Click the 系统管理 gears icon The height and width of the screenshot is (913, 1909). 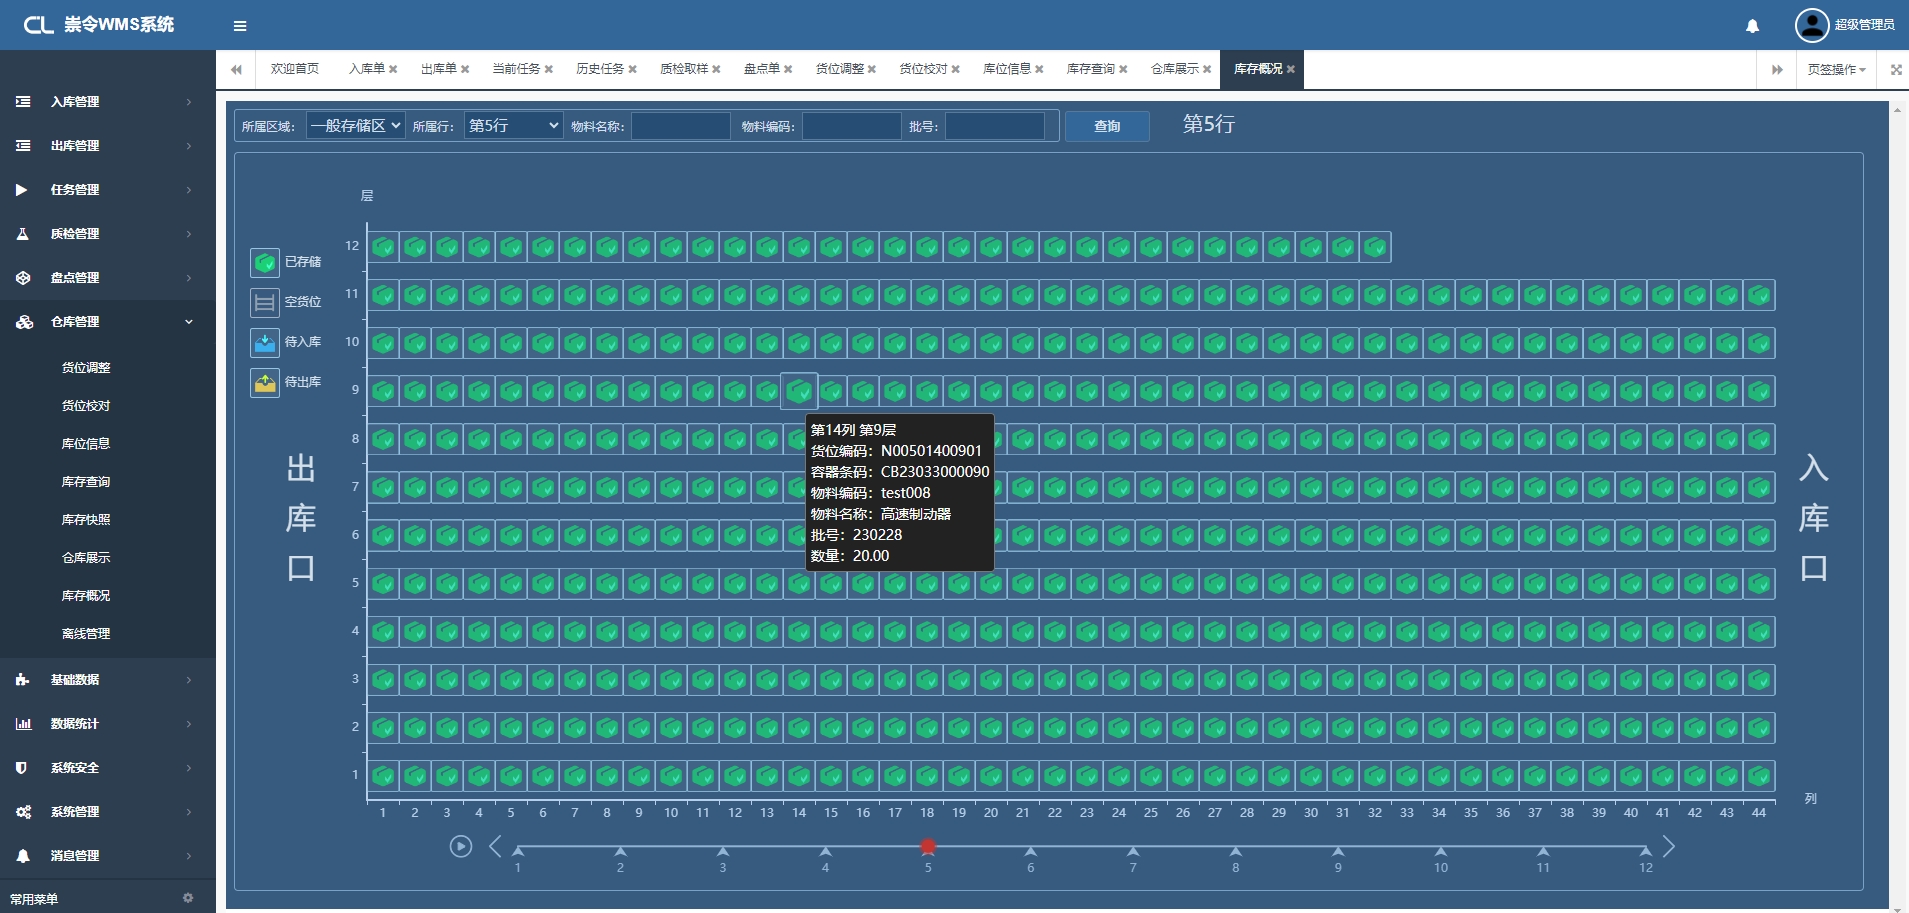click(x=23, y=812)
